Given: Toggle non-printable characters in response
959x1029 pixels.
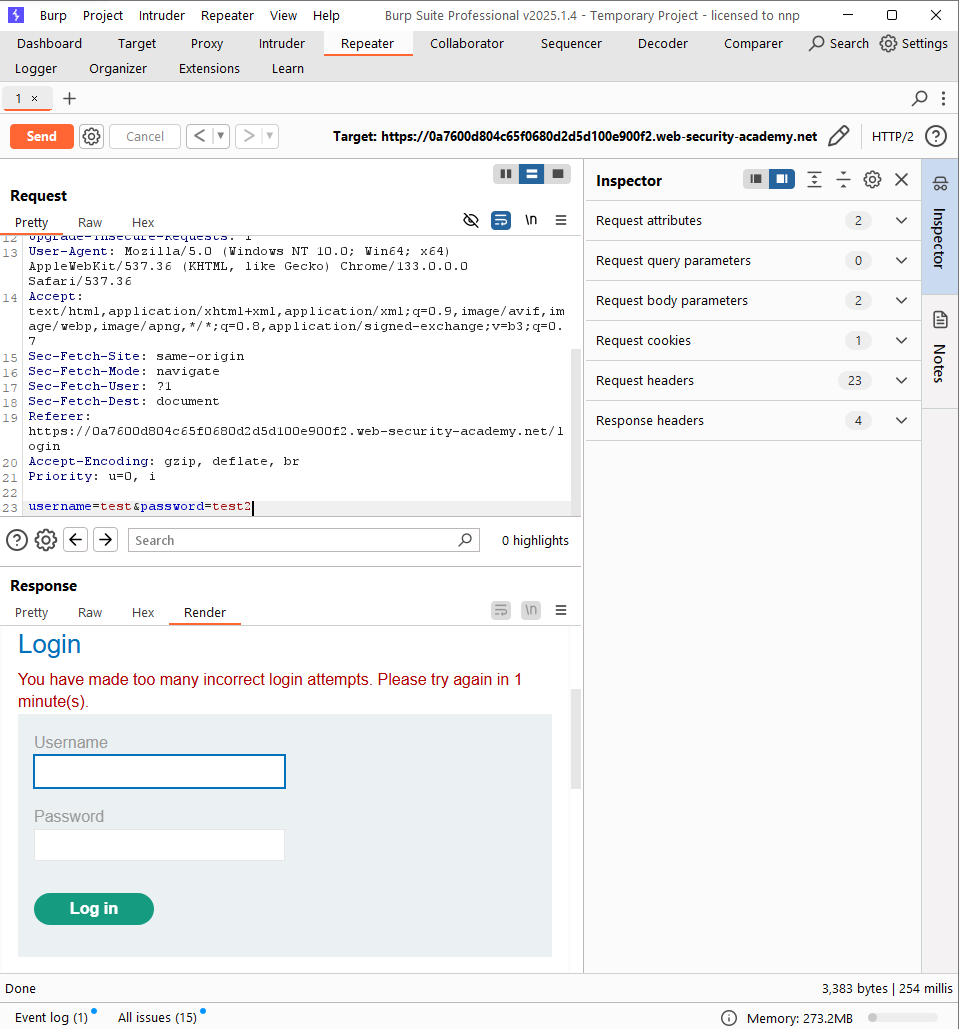Looking at the screenshot, I should pos(530,610).
